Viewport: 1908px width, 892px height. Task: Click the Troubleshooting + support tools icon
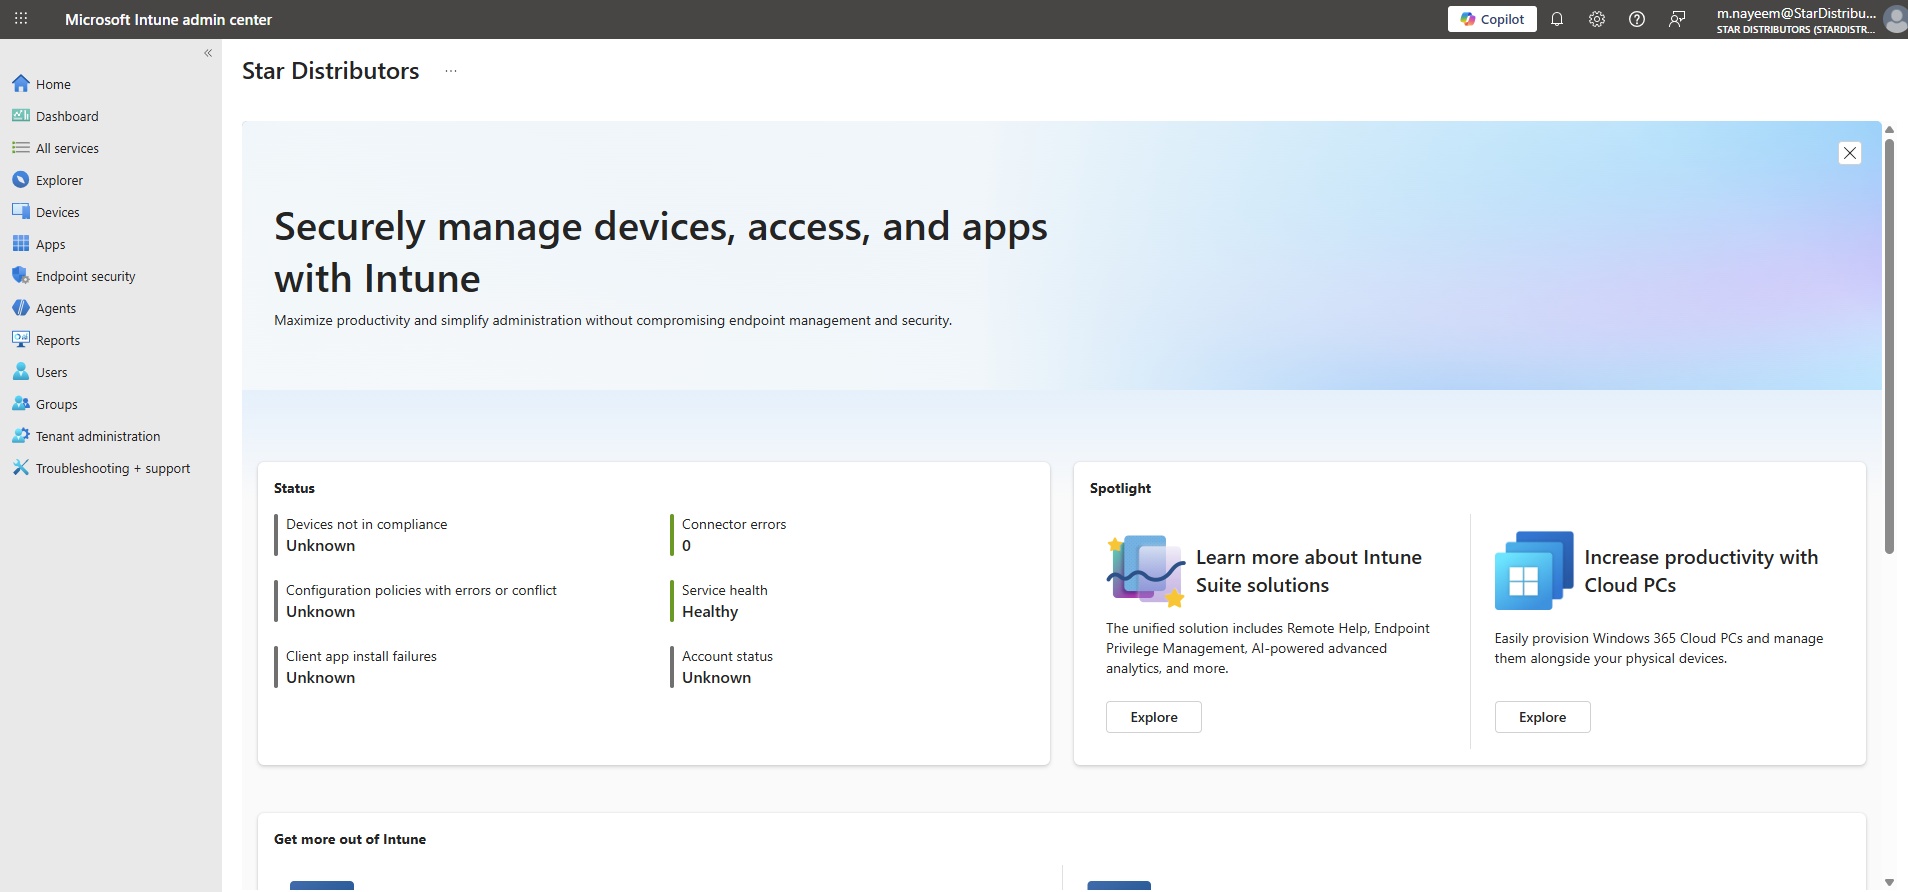20,468
